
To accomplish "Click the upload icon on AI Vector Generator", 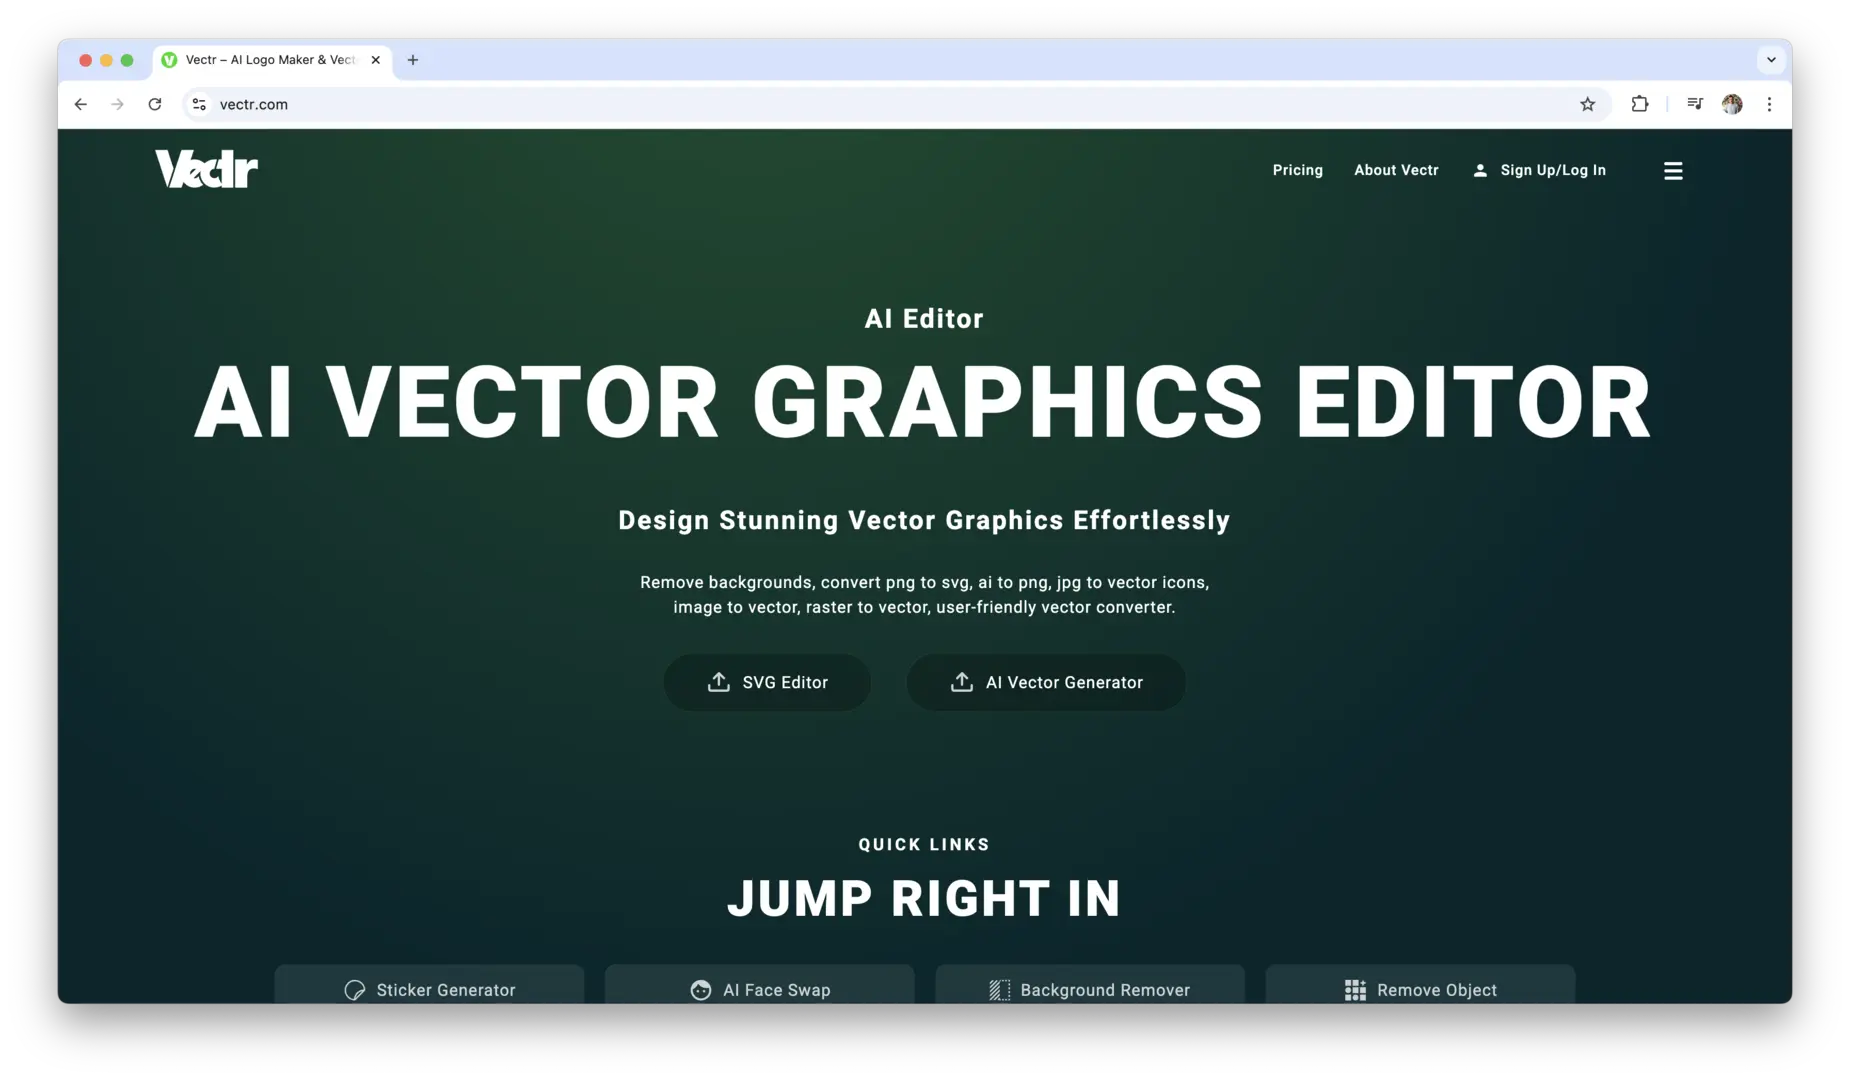I will tap(961, 682).
